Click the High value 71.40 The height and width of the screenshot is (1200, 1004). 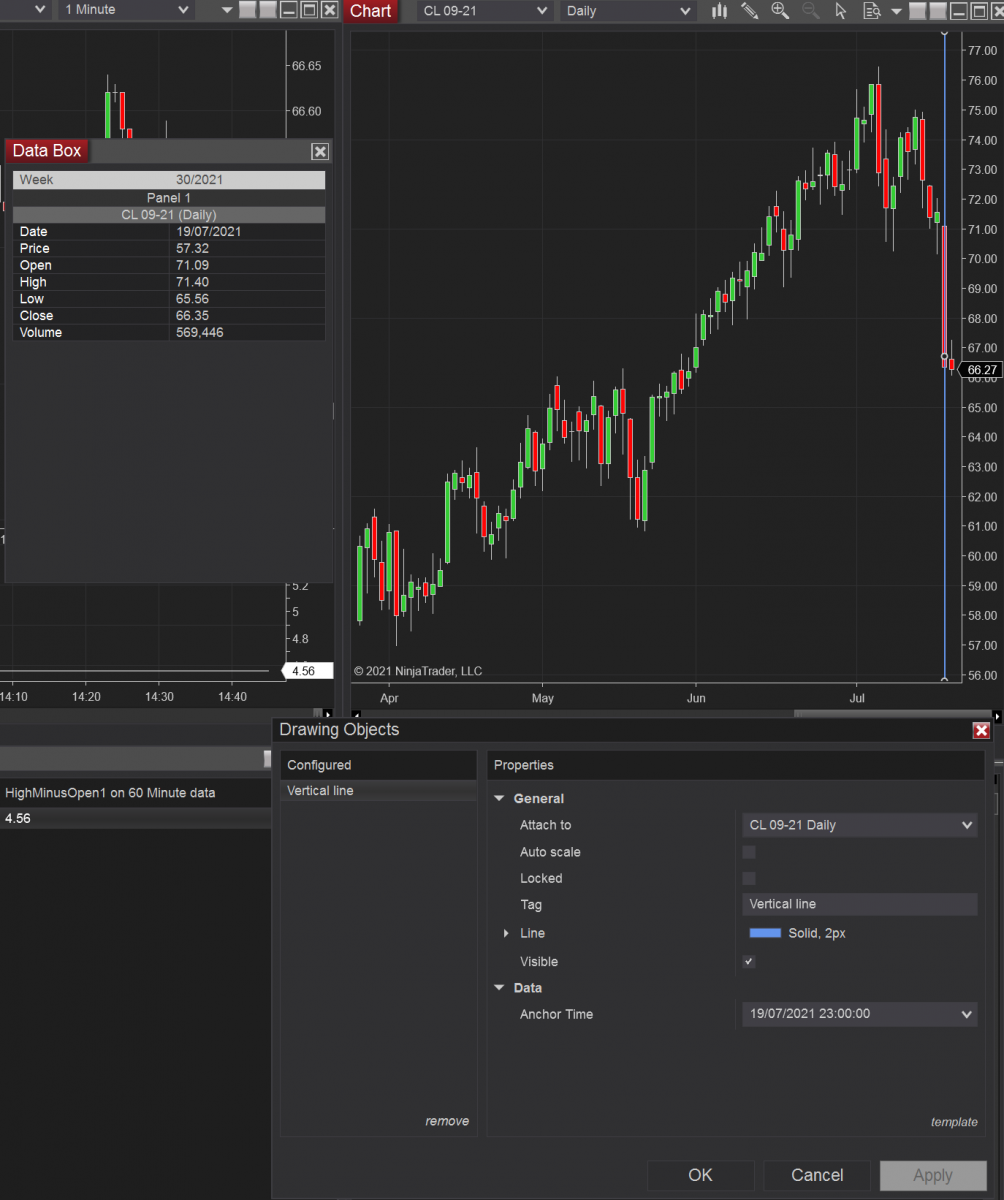192,282
